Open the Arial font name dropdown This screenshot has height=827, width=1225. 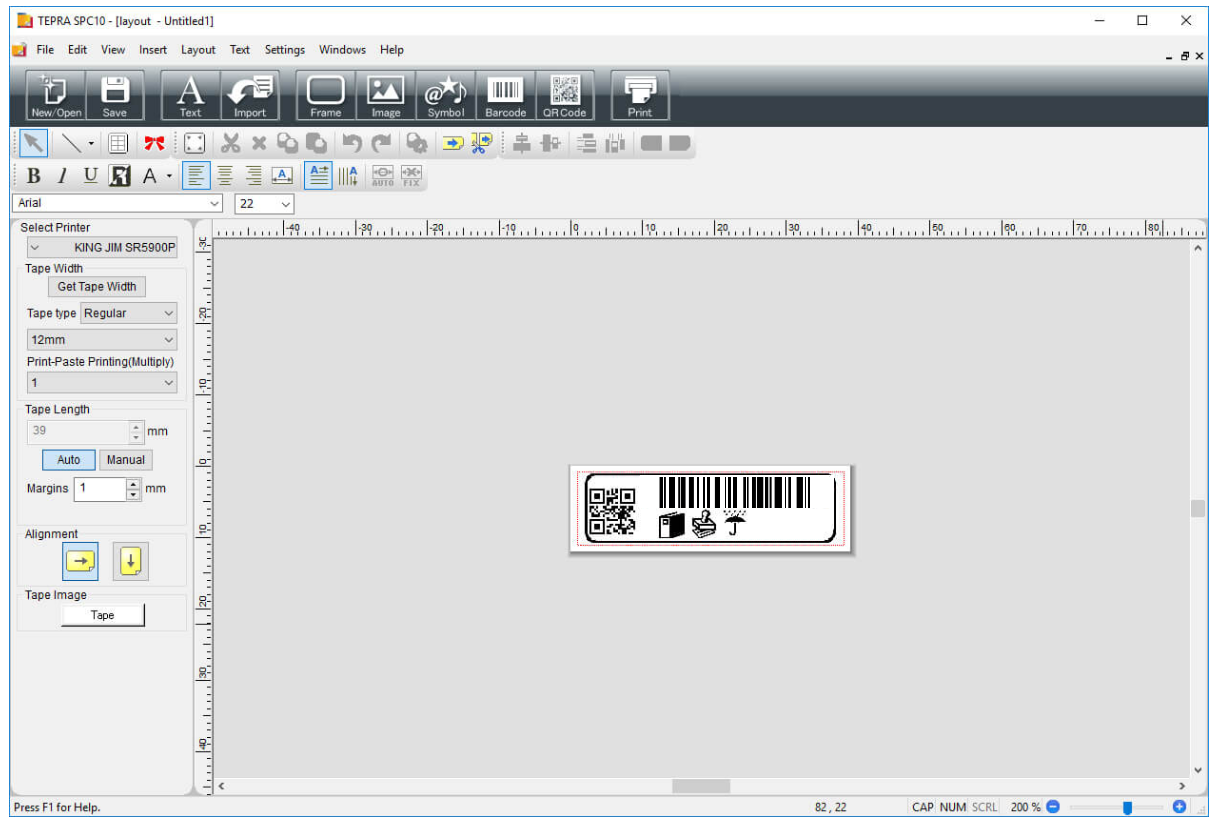pyautogui.click(x=118, y=203)
